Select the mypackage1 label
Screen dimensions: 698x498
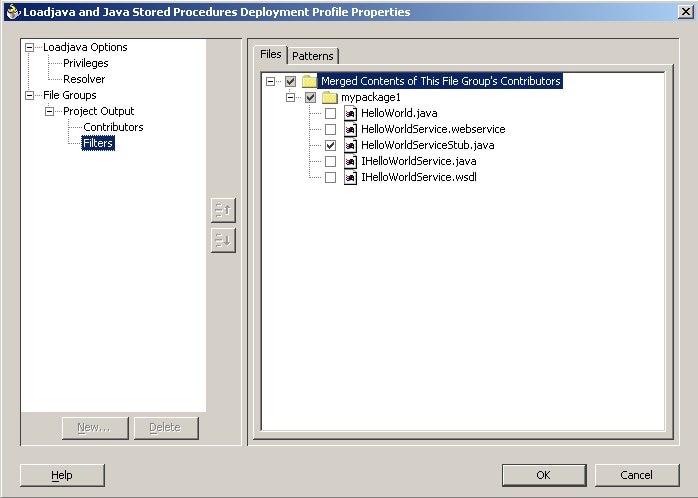371,97
